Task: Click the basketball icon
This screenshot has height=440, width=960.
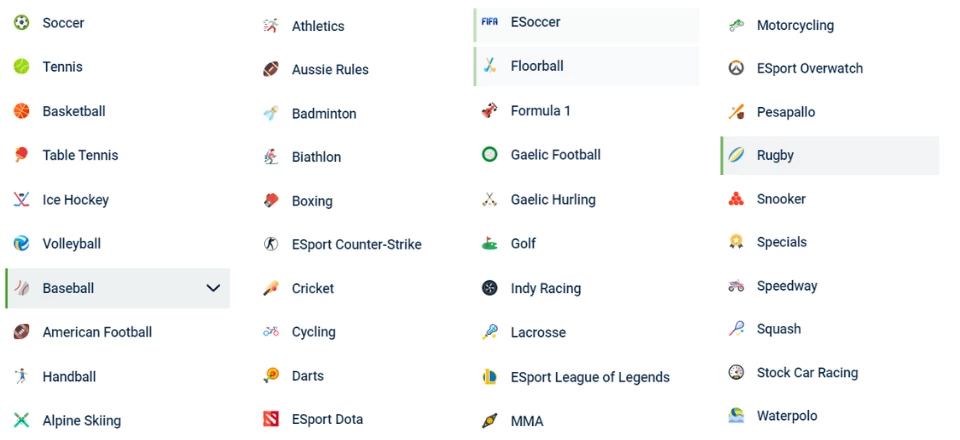Action: [x=21, y=111]
